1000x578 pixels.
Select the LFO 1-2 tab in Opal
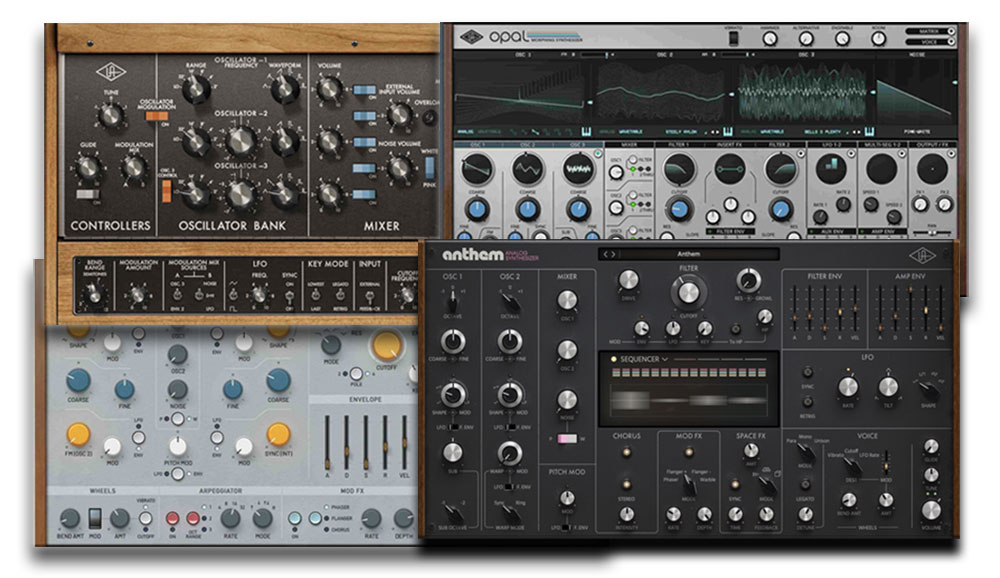(x=831, y=145)
